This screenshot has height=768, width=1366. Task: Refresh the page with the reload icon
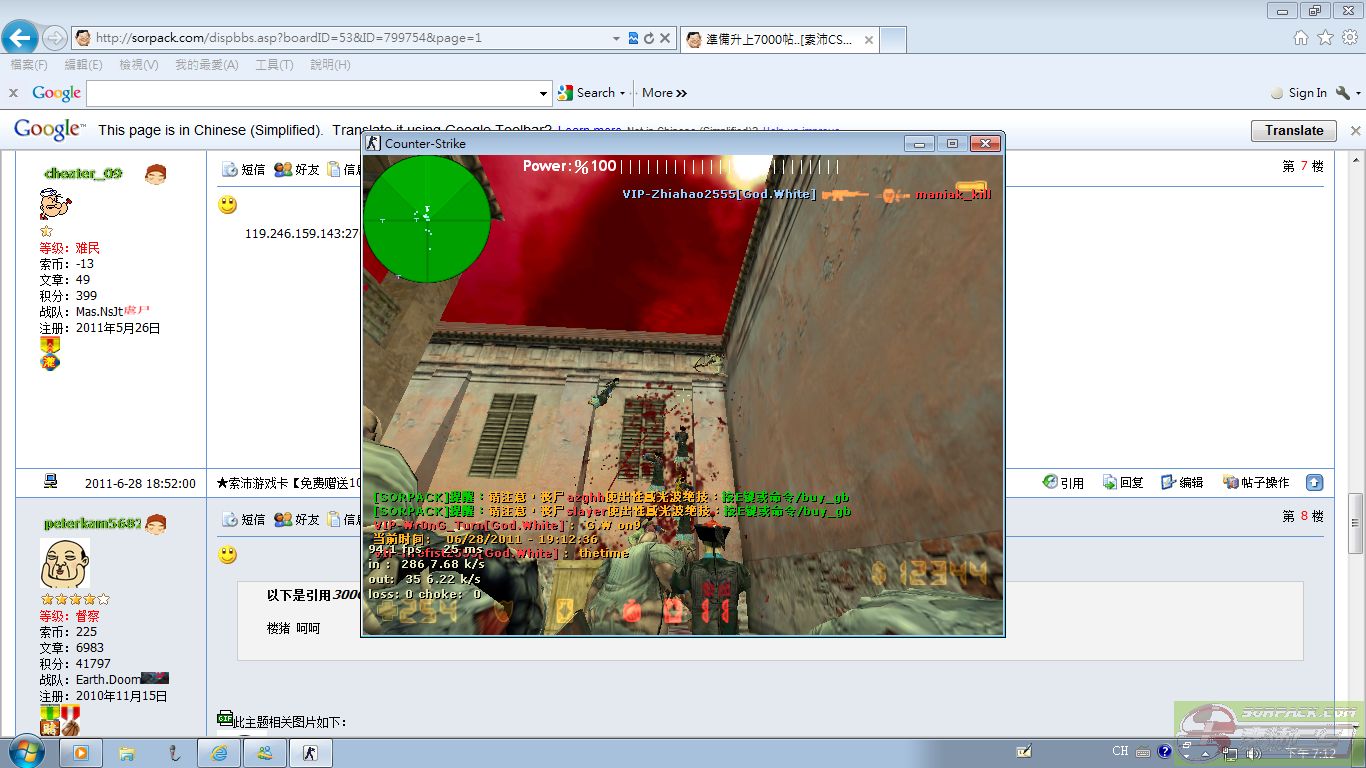649,39
